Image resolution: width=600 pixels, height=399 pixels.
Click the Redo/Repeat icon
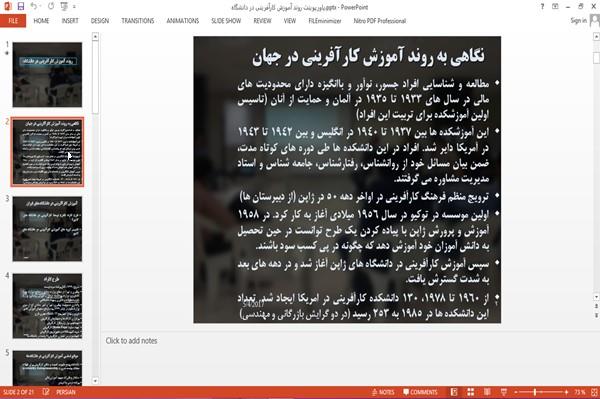pyautogui.click(x=51, y=6)
